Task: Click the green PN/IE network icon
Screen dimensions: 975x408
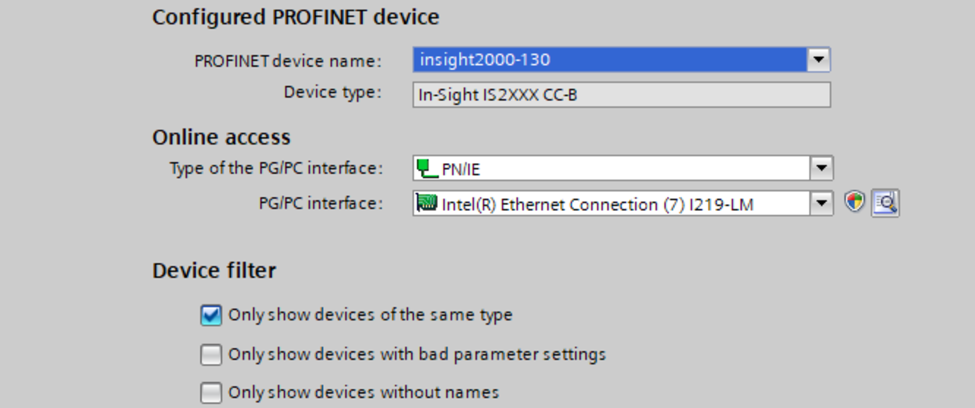Action: point(427,169)
